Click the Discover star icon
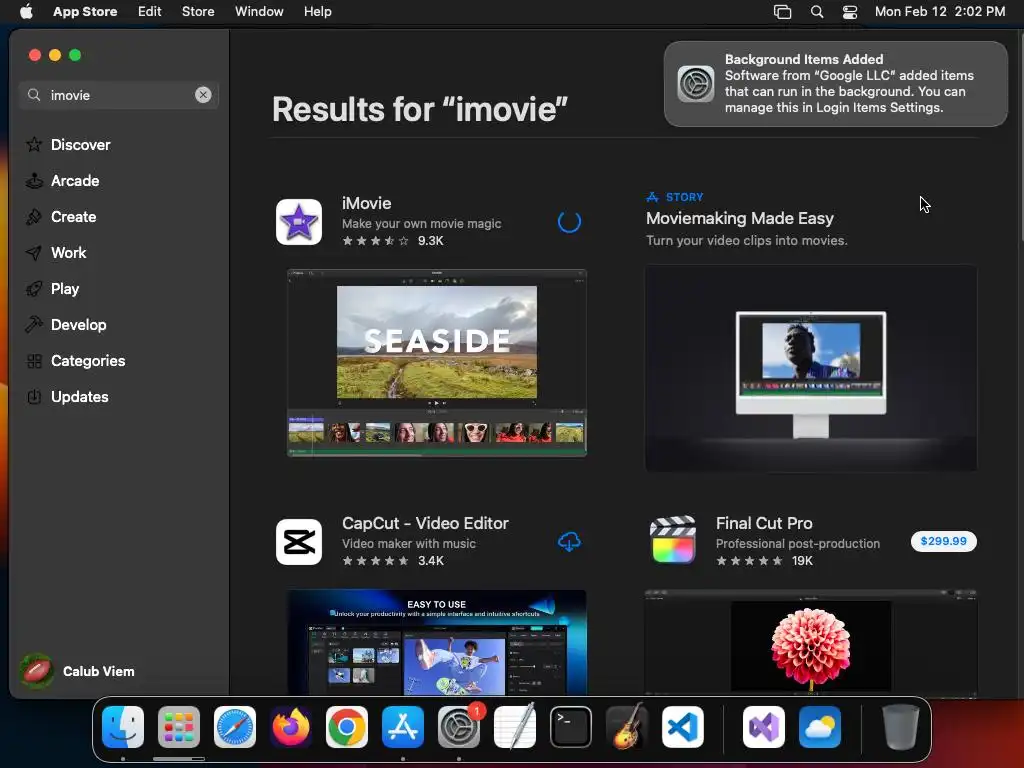Screen dimensions: 1024x768 click(34, 144)
